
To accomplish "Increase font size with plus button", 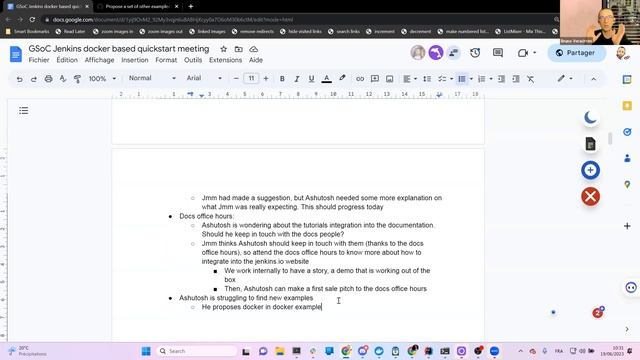I will (x=266, y=78).
